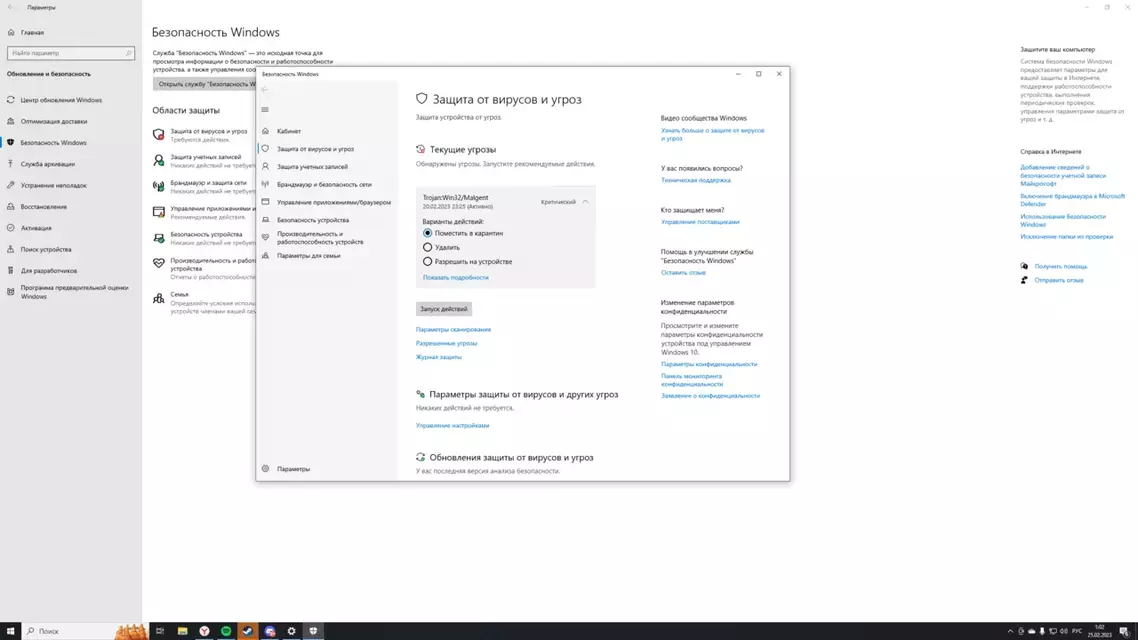This screenshot has height=640, width=1138.
Task: Open 'Главная' in Settings window
Action: (x=32, y=33)
